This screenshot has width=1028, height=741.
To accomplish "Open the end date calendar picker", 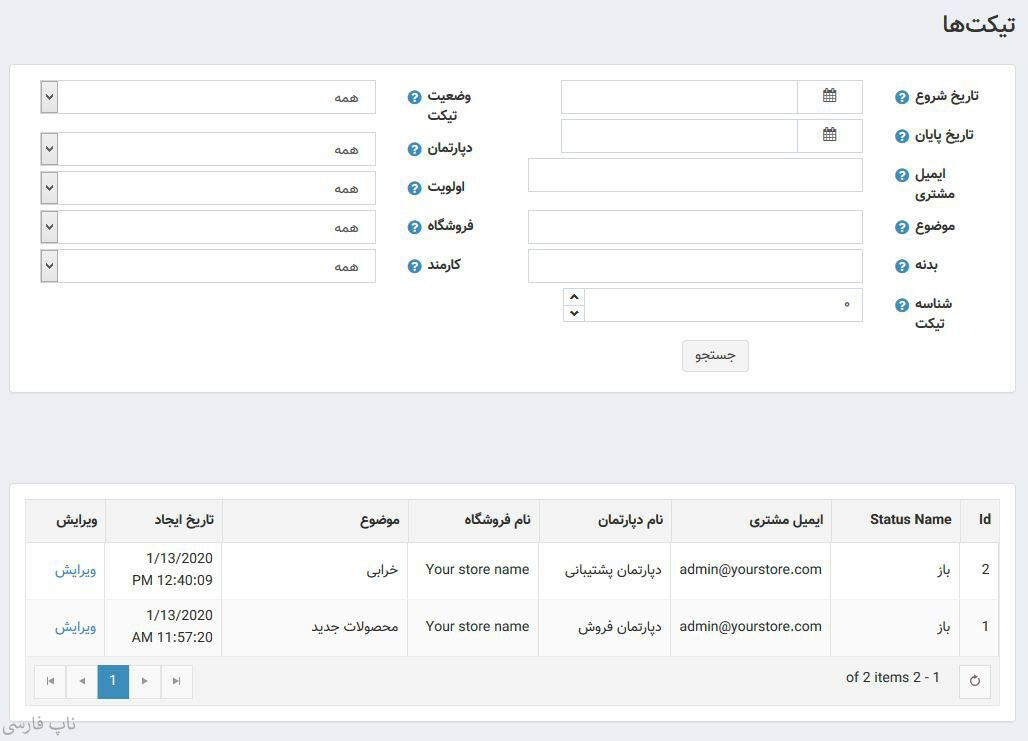I will pos(829,135).
